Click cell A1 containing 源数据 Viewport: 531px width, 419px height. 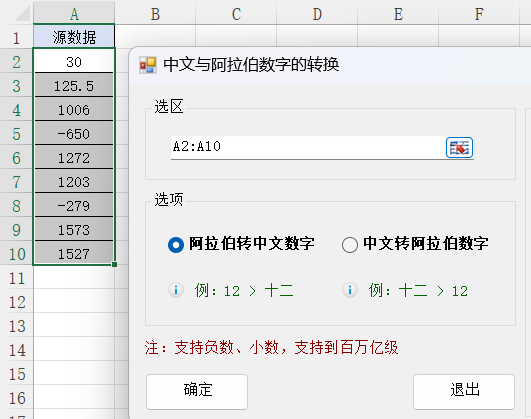click(x=74, y=37)
